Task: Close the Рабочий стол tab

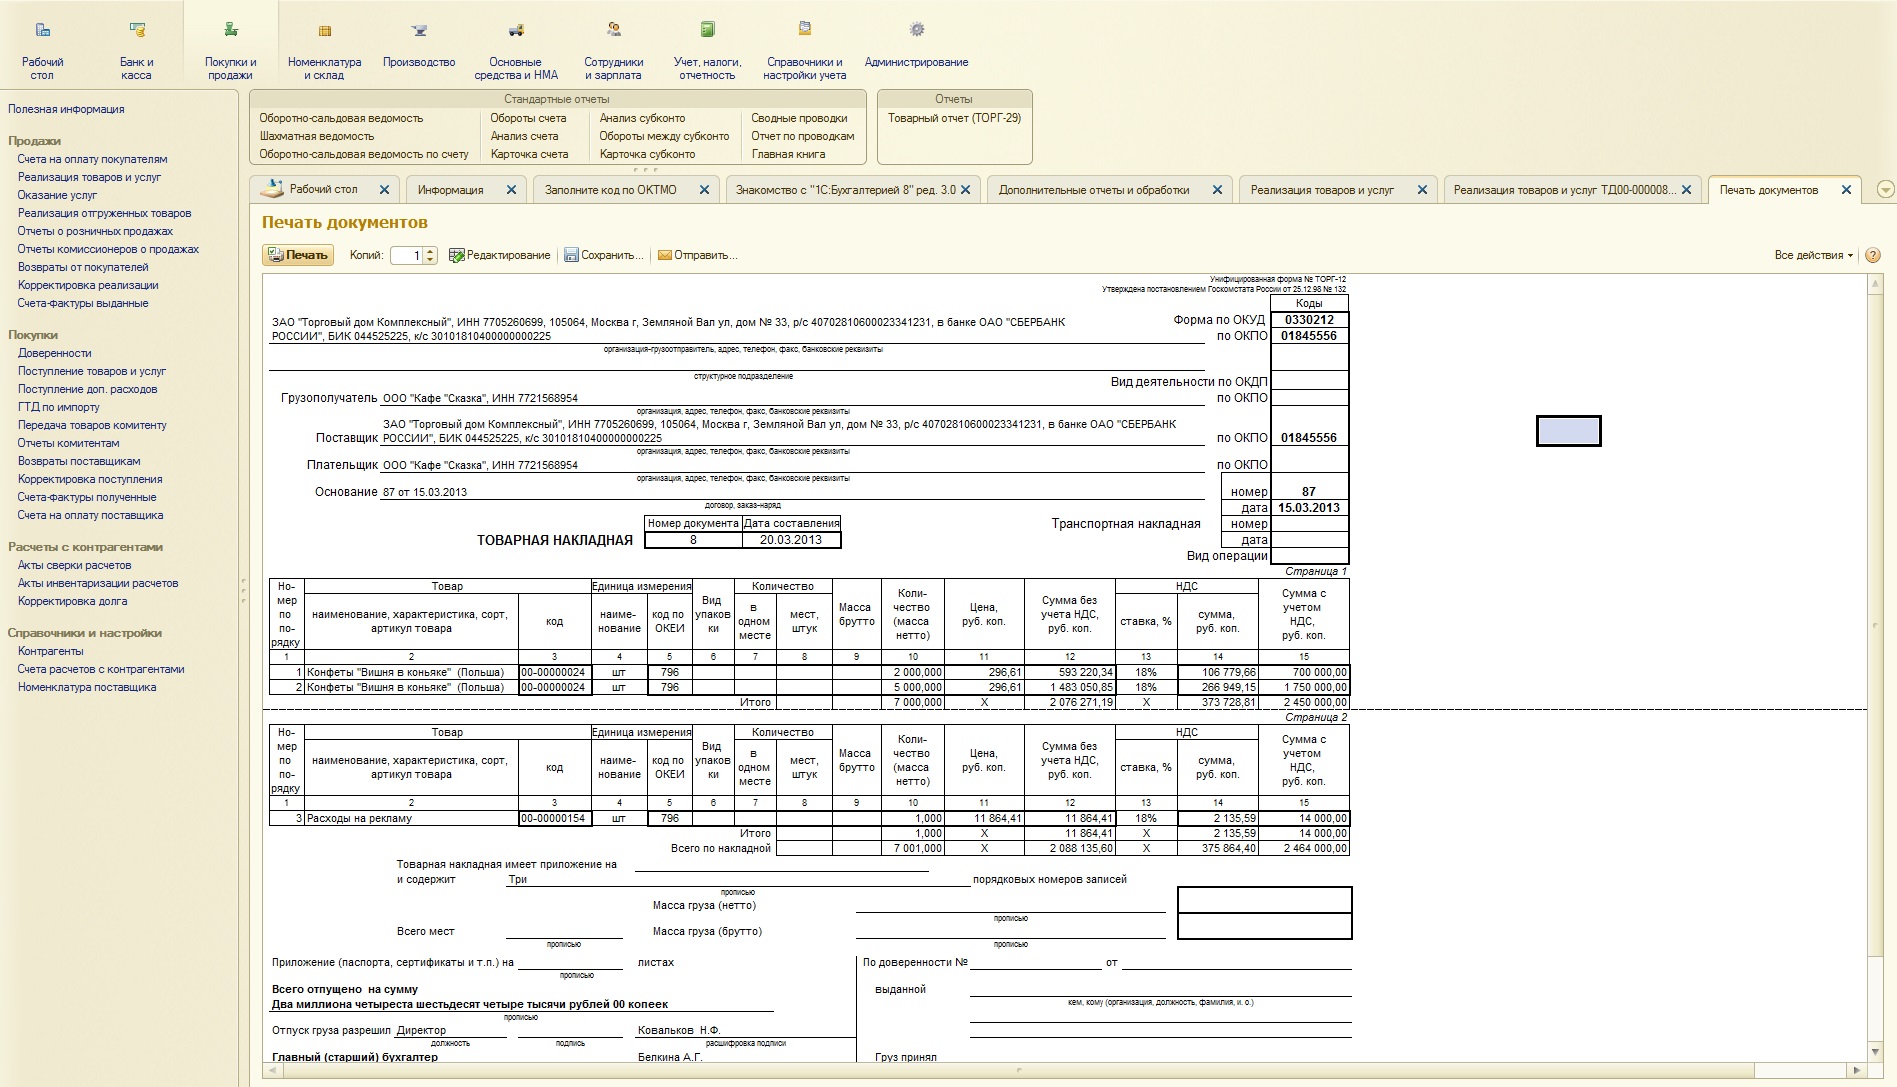Action: [x=384, y=190]
